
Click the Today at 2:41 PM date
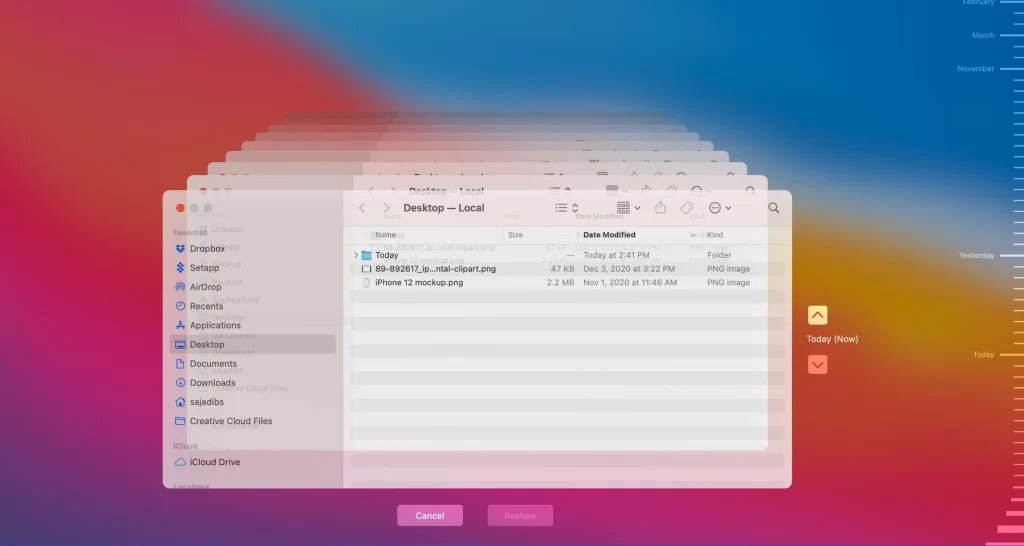tap(616, 255)
